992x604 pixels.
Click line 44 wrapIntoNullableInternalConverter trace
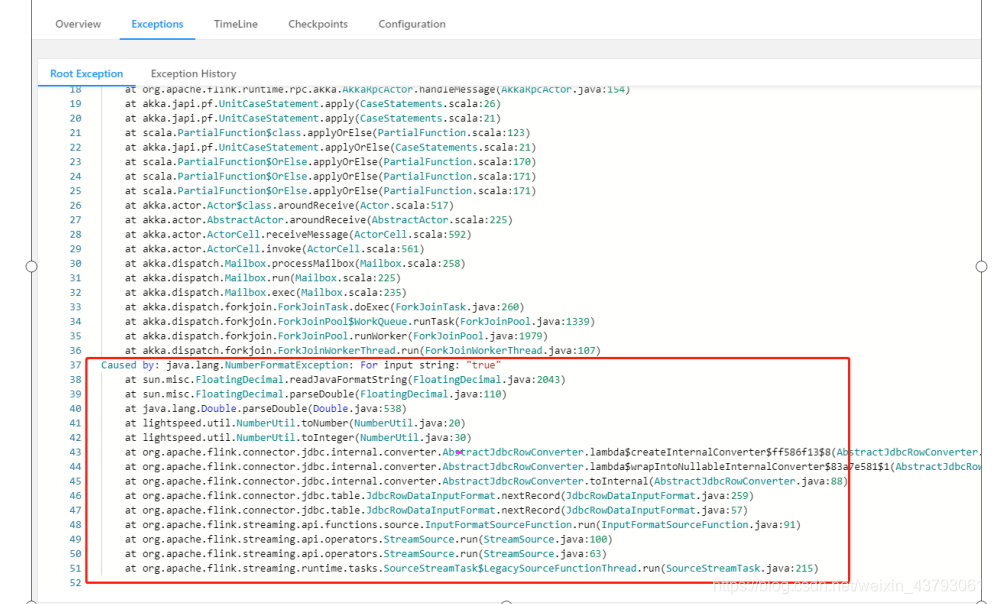point(554,467)
